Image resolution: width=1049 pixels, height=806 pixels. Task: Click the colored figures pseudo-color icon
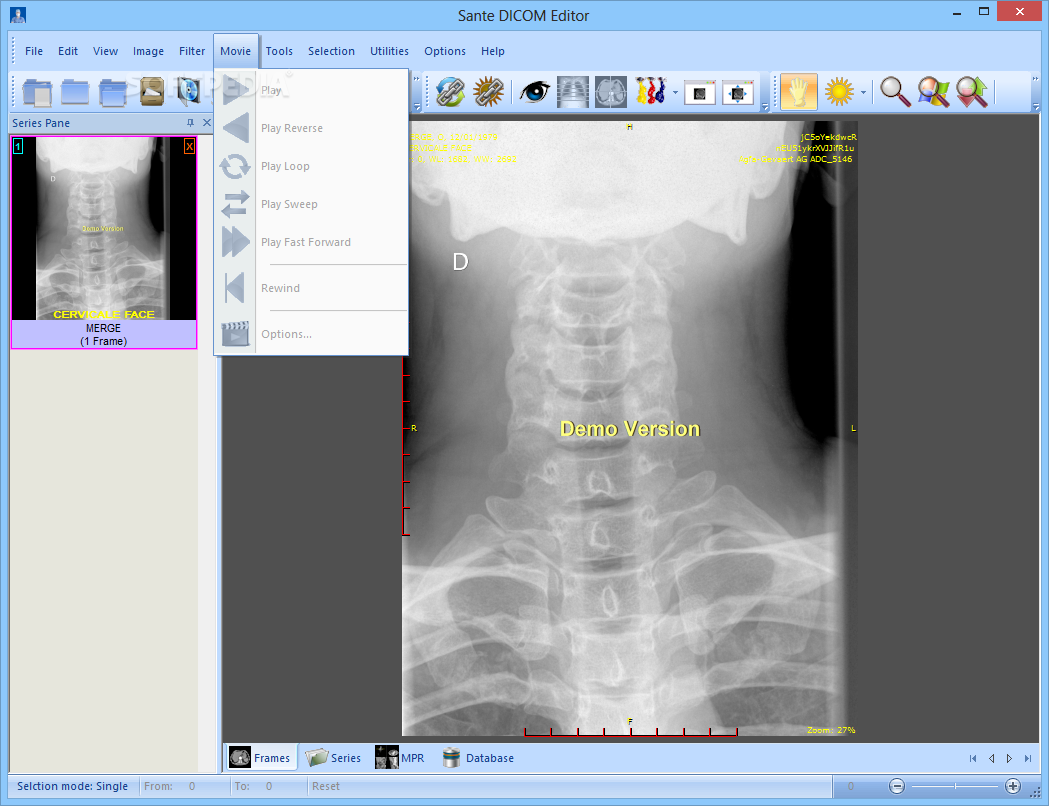[651, 92]
